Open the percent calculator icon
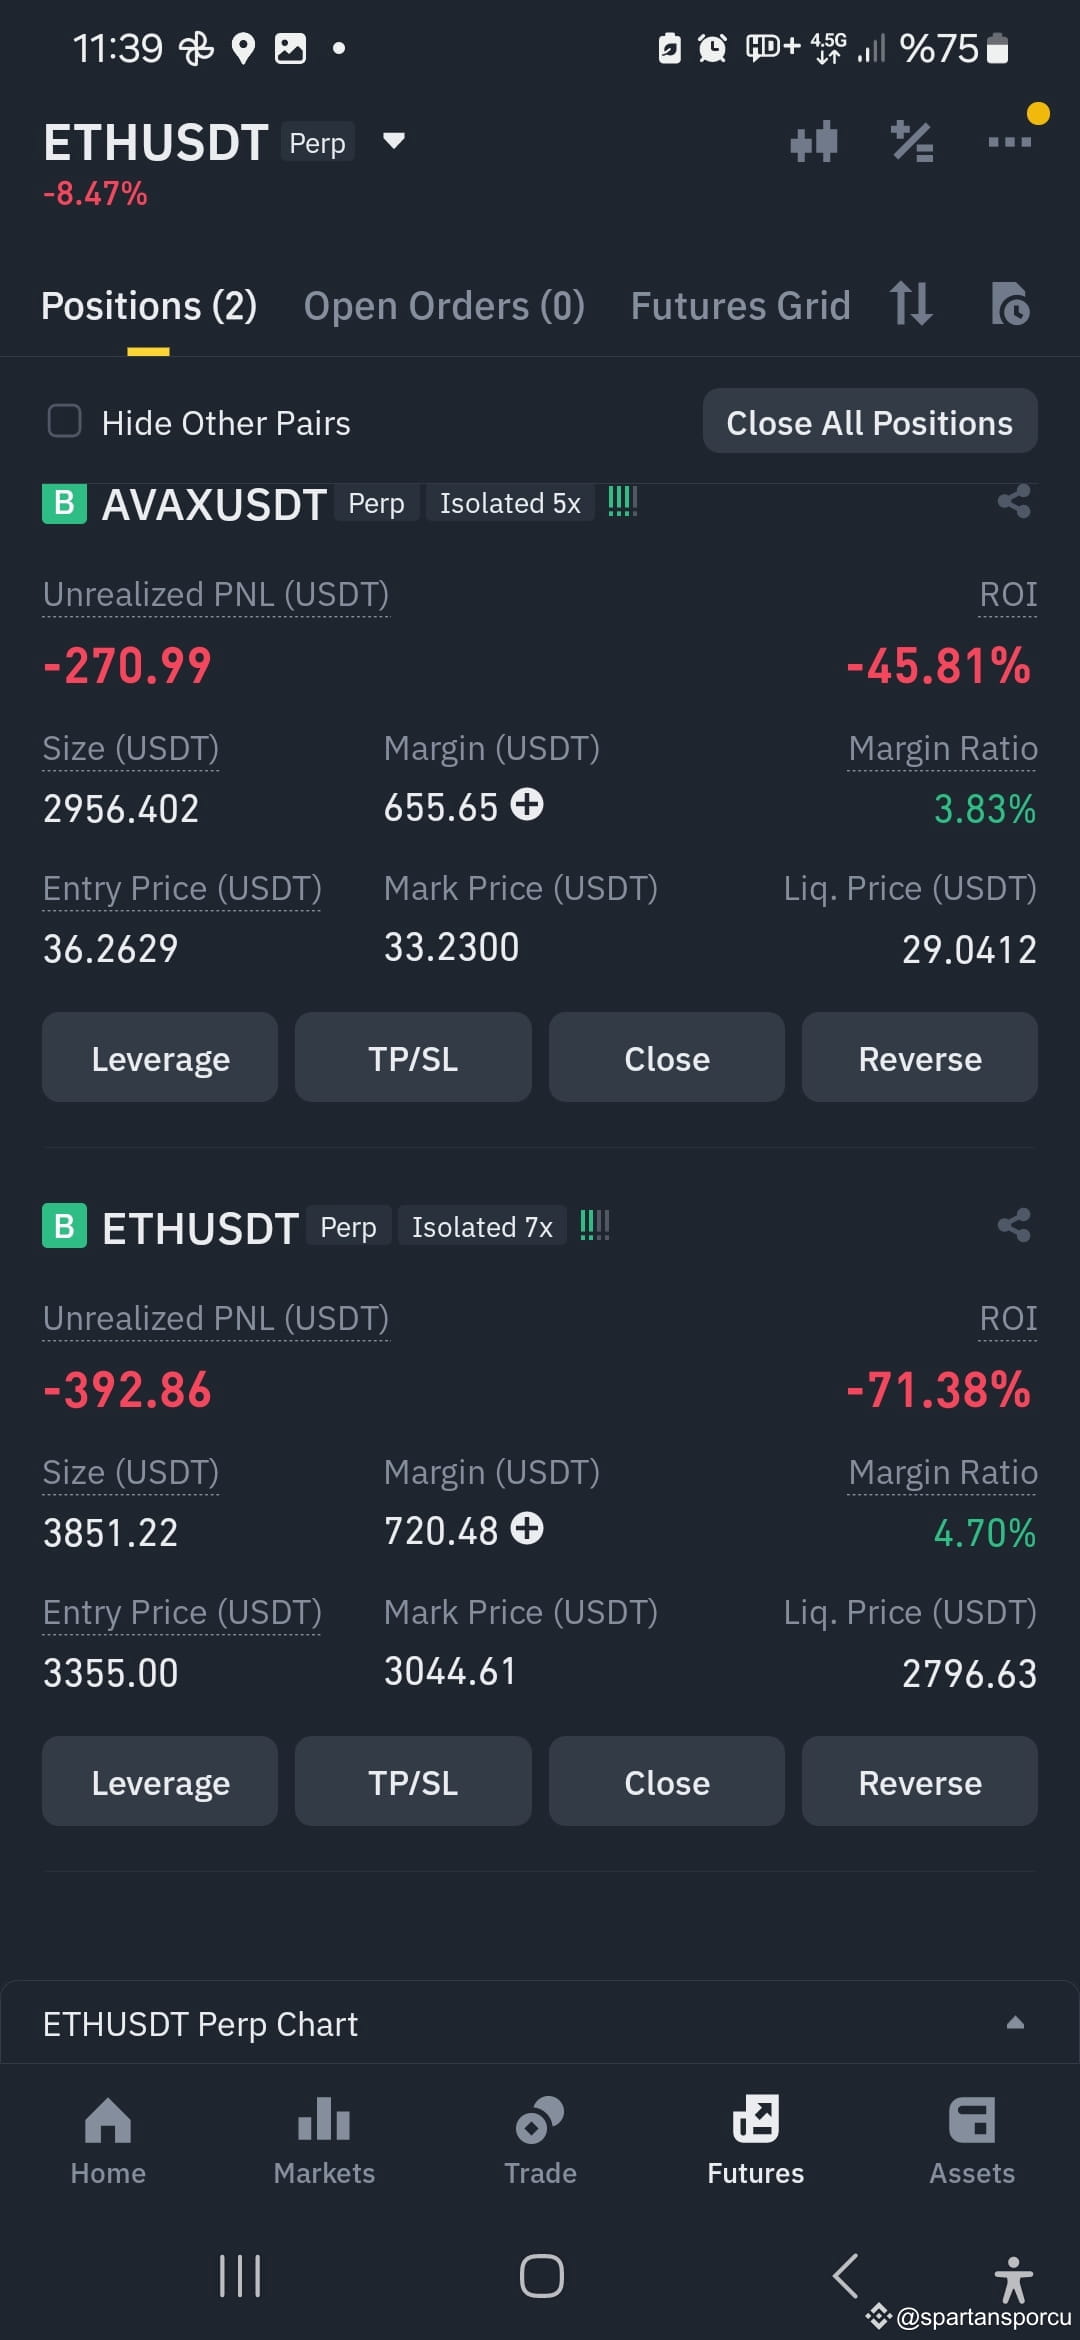This screenshot has width=1080, height=2340. 912,142
